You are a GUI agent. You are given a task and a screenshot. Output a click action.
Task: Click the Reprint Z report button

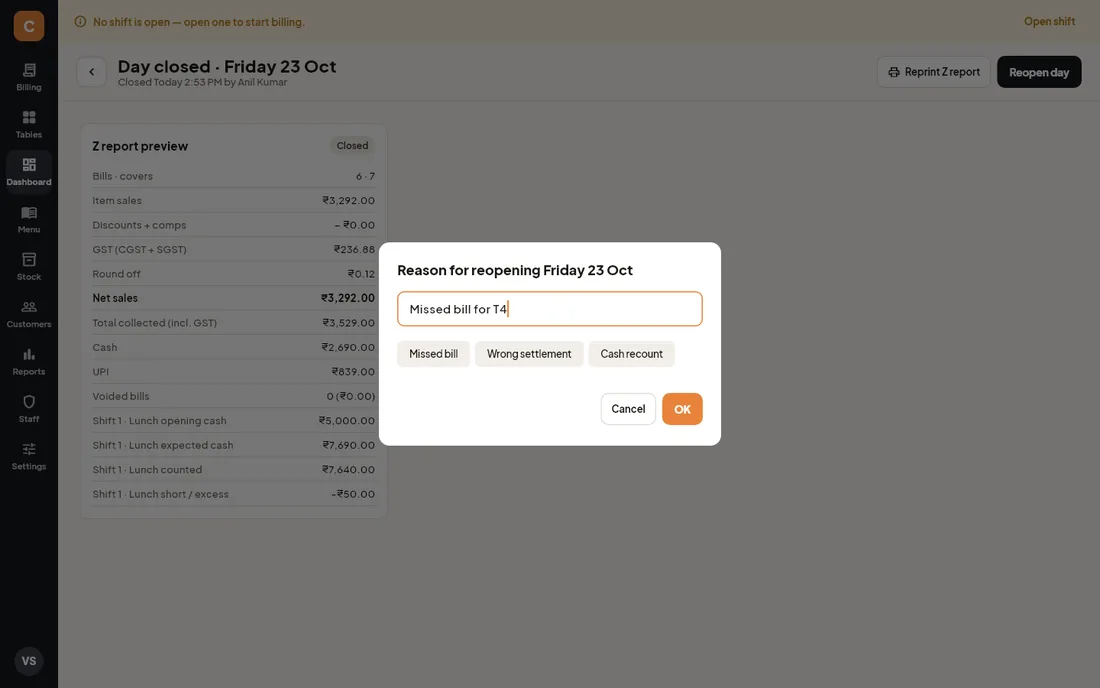(x=933, y=72)
